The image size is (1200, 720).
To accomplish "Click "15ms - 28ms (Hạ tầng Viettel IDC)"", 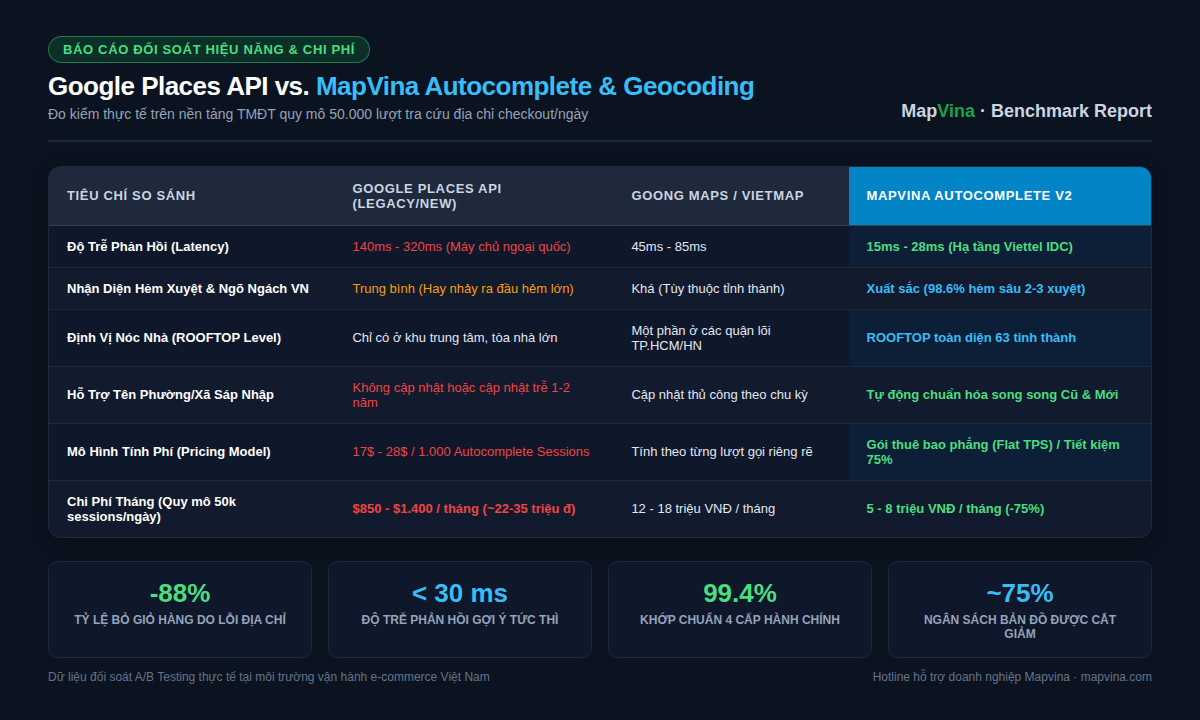I will [x=969, y=247].
